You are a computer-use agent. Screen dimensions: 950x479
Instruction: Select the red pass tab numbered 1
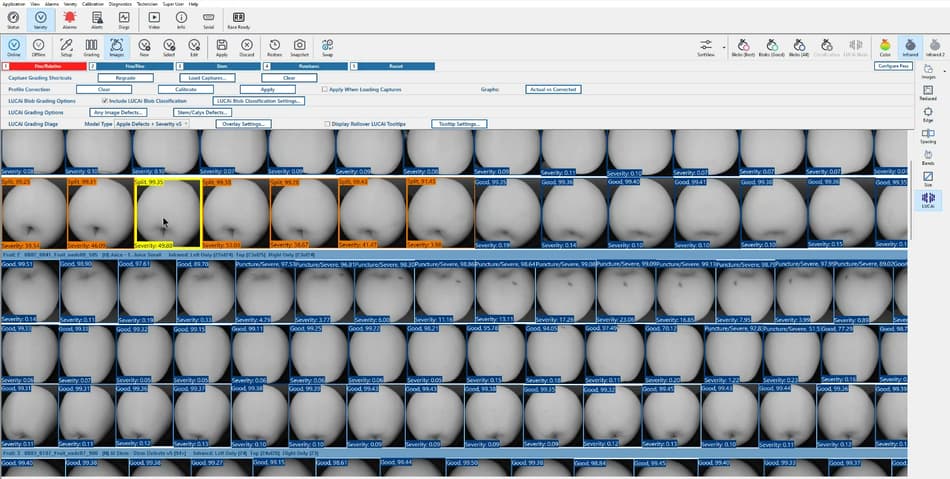click(x=45, y=66)
